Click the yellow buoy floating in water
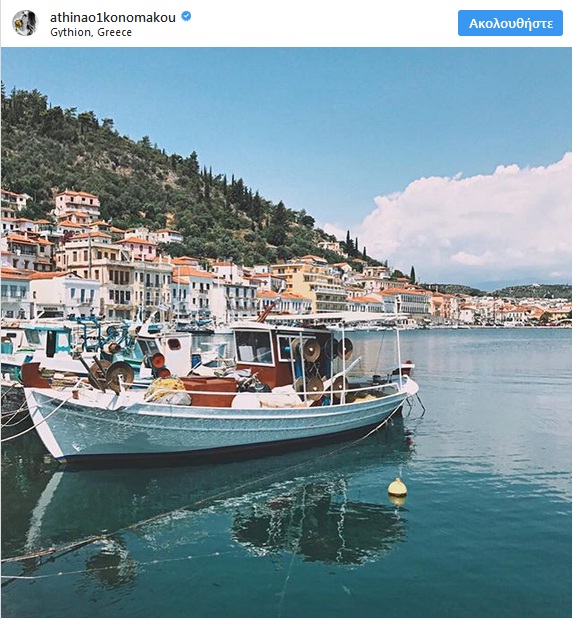The height and width of the screenshot is (619, 573). click(x=397, y=488)
